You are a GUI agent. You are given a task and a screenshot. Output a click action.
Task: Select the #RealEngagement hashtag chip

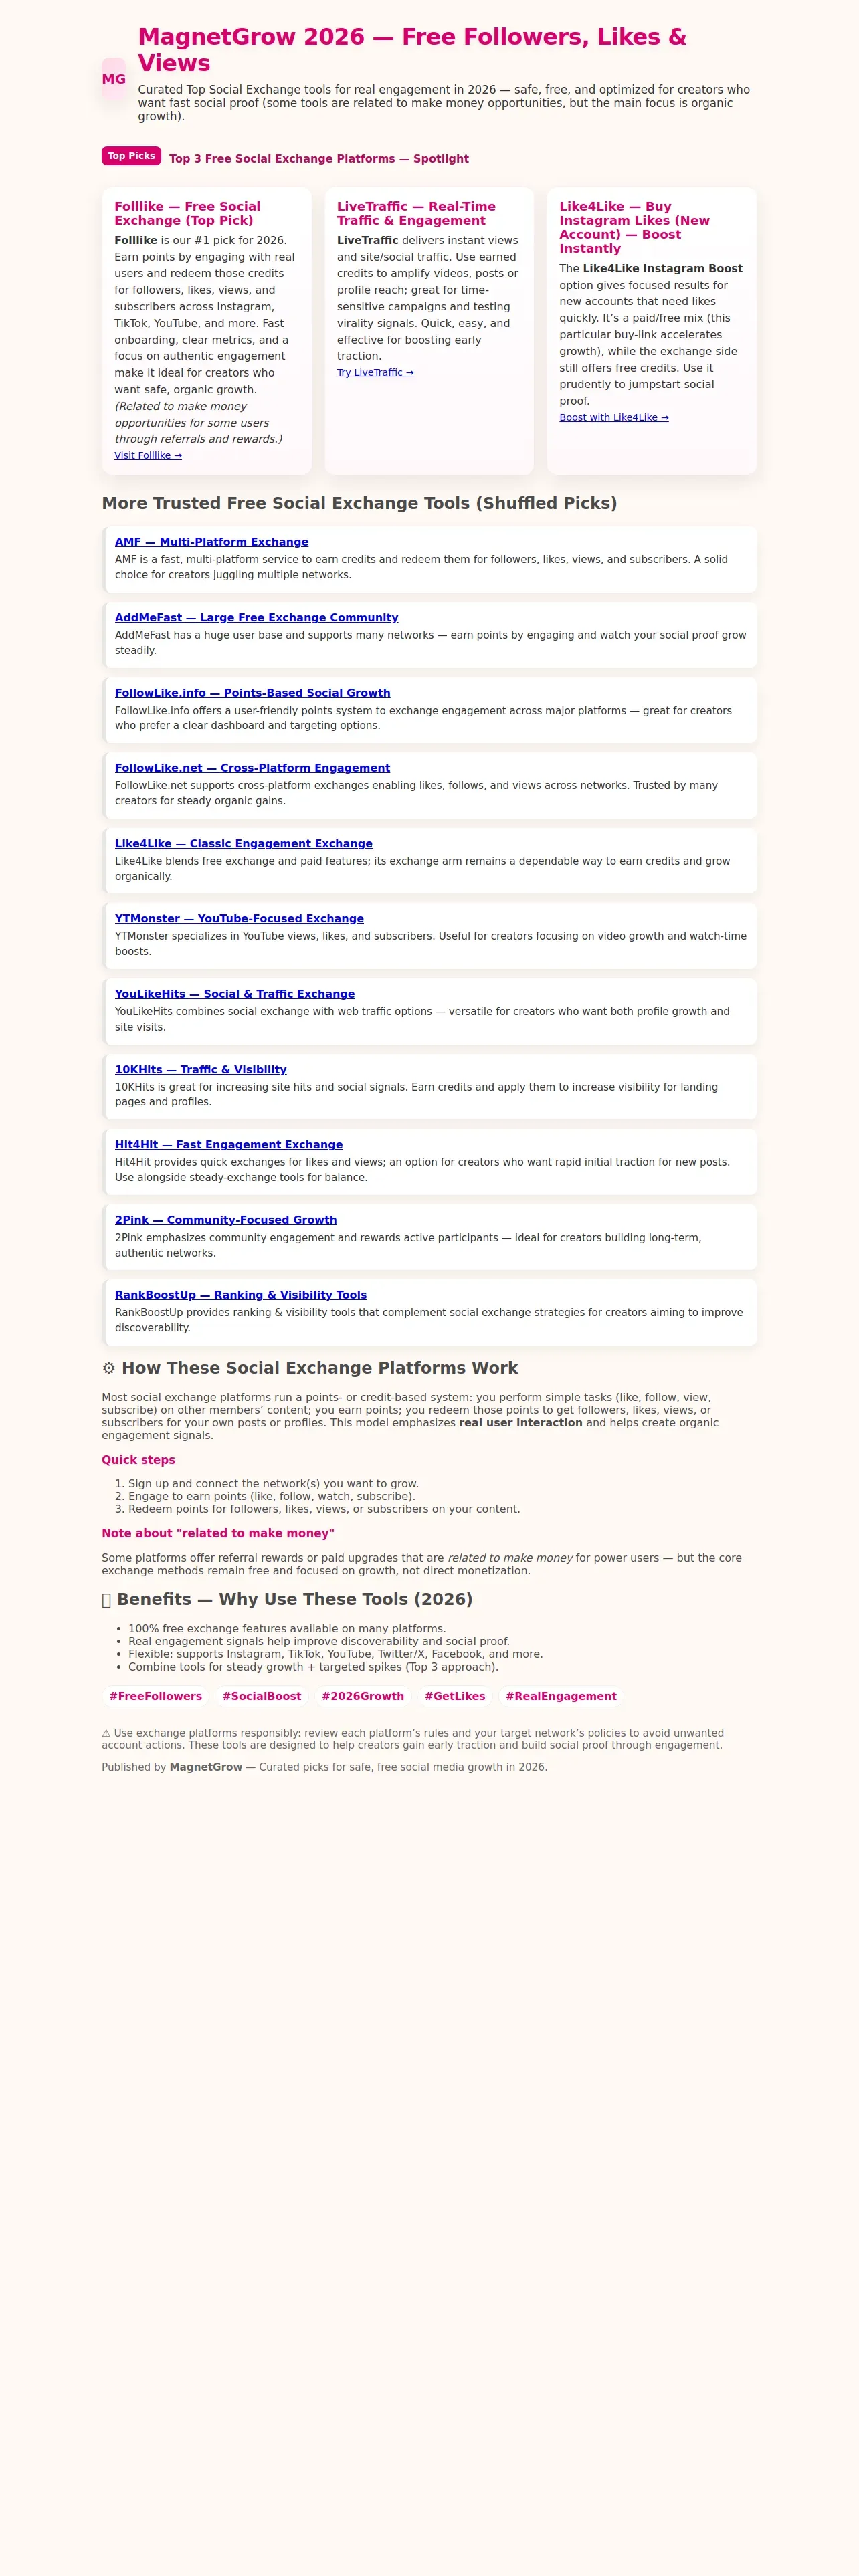(x=561, y=1696)
